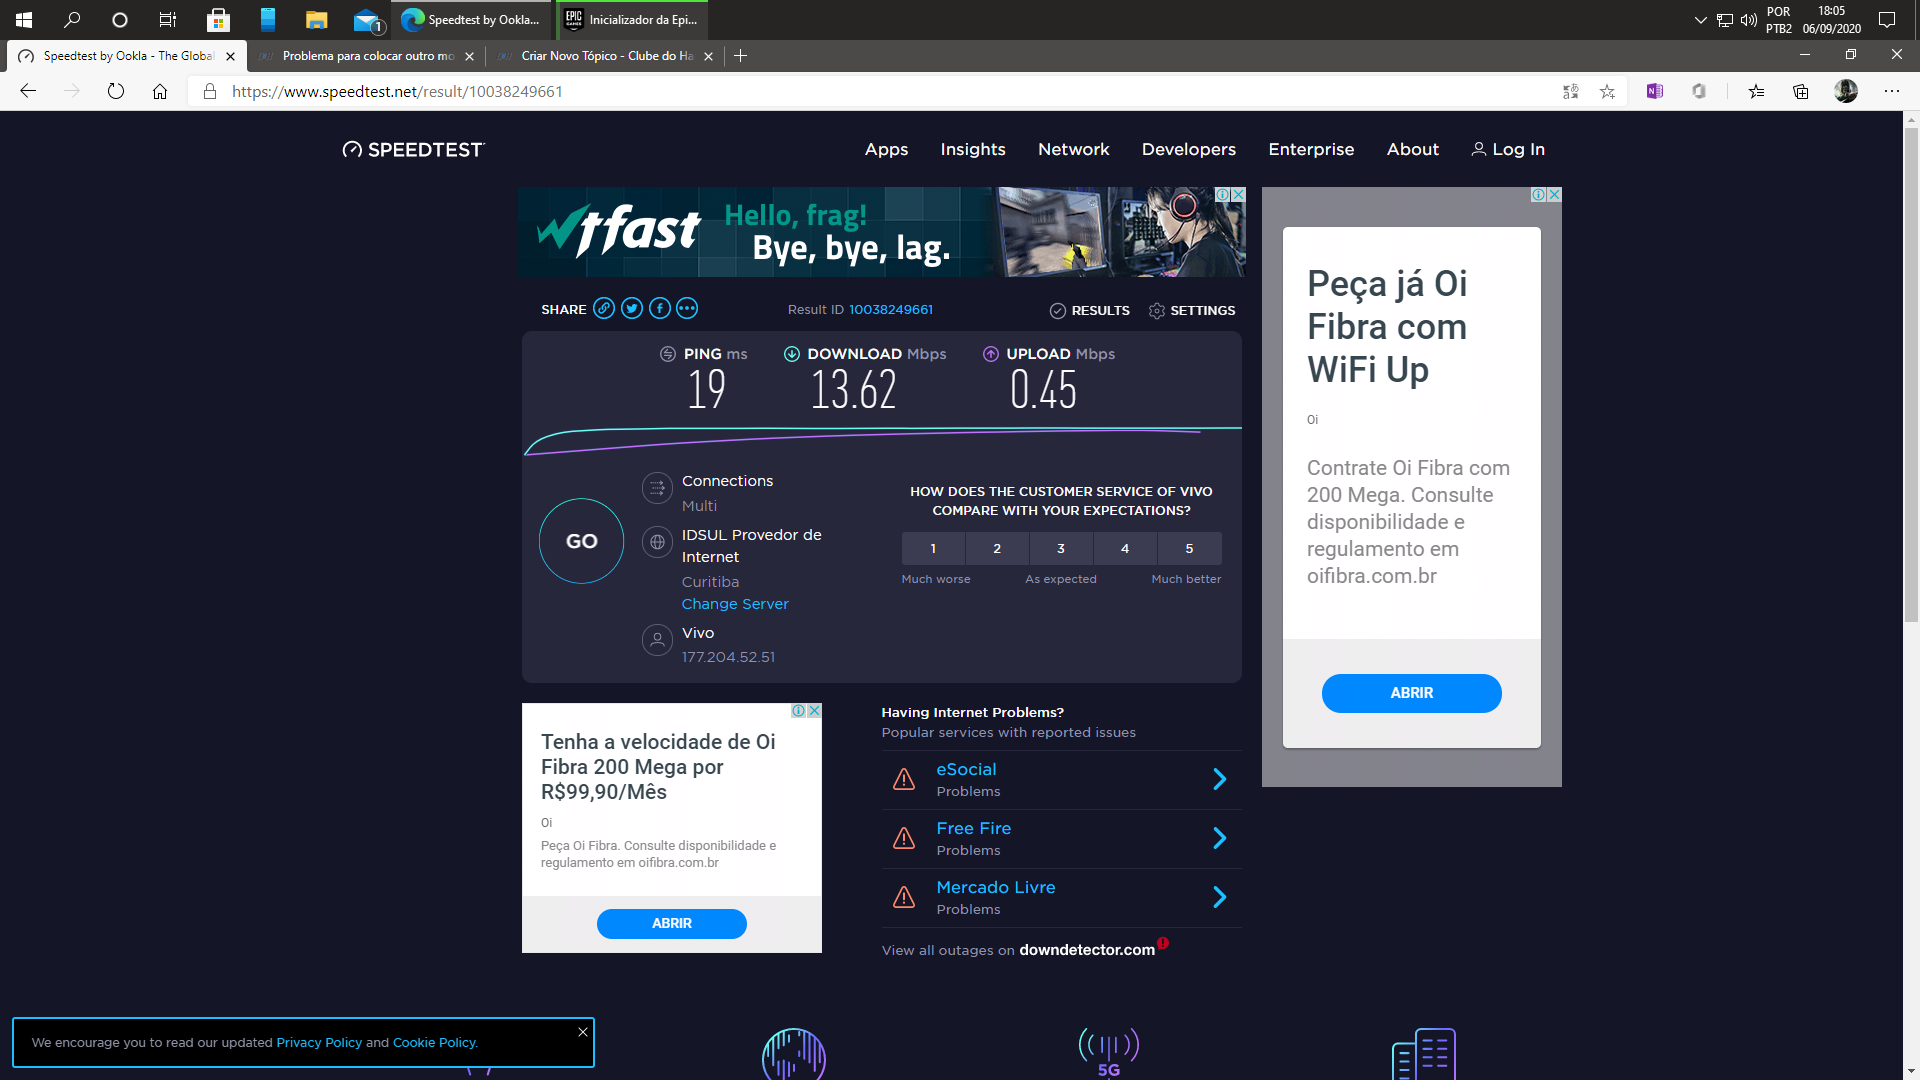Open result ID 10038249661 link
This screenshot has width=1920, height=1080.
point(891,310)
